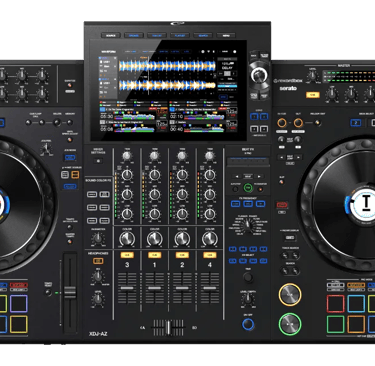The width and height of the screenshot is (375, 366).
Task: Set loop out with right deck OUT button
Action: pos(298,123)
